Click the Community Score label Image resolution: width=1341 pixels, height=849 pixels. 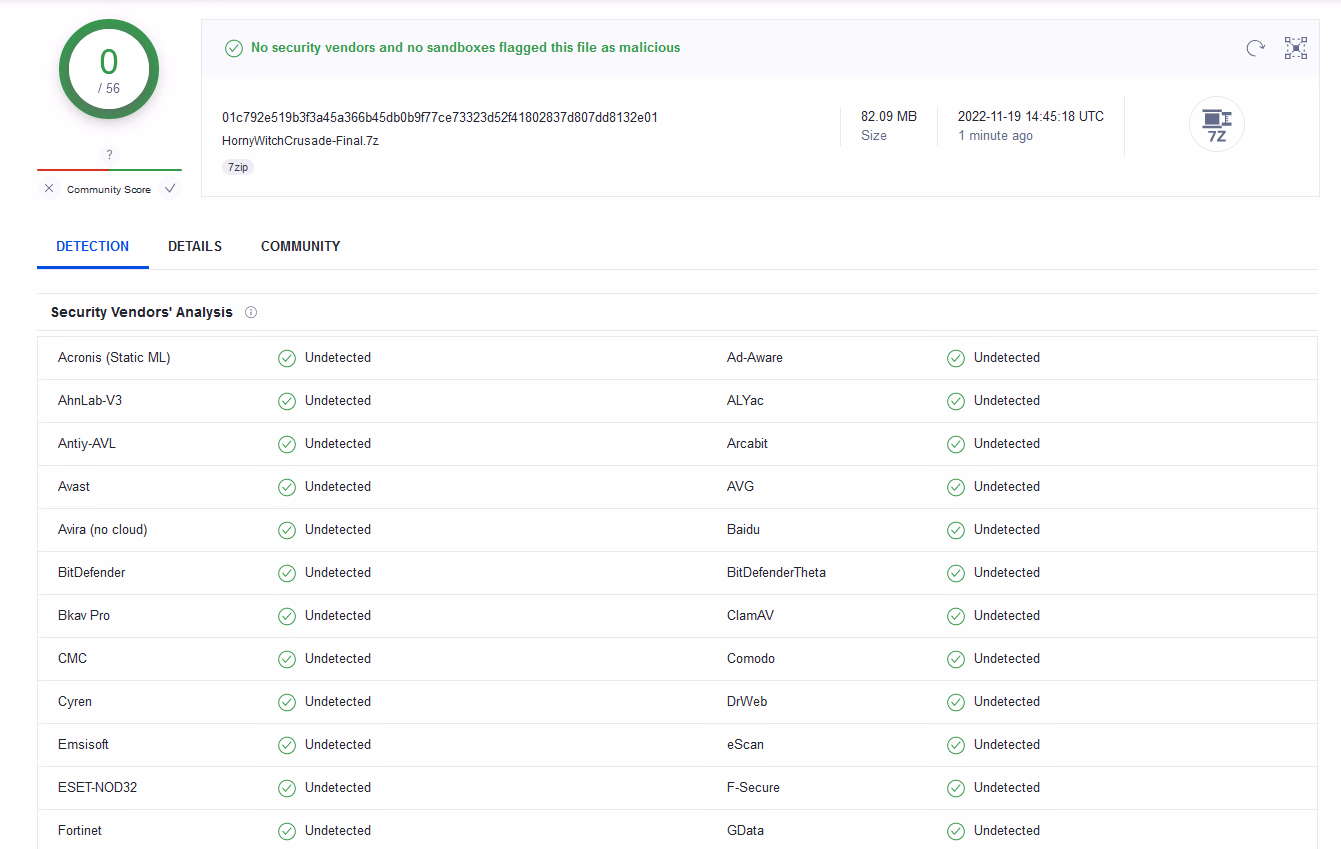(109, 189)
